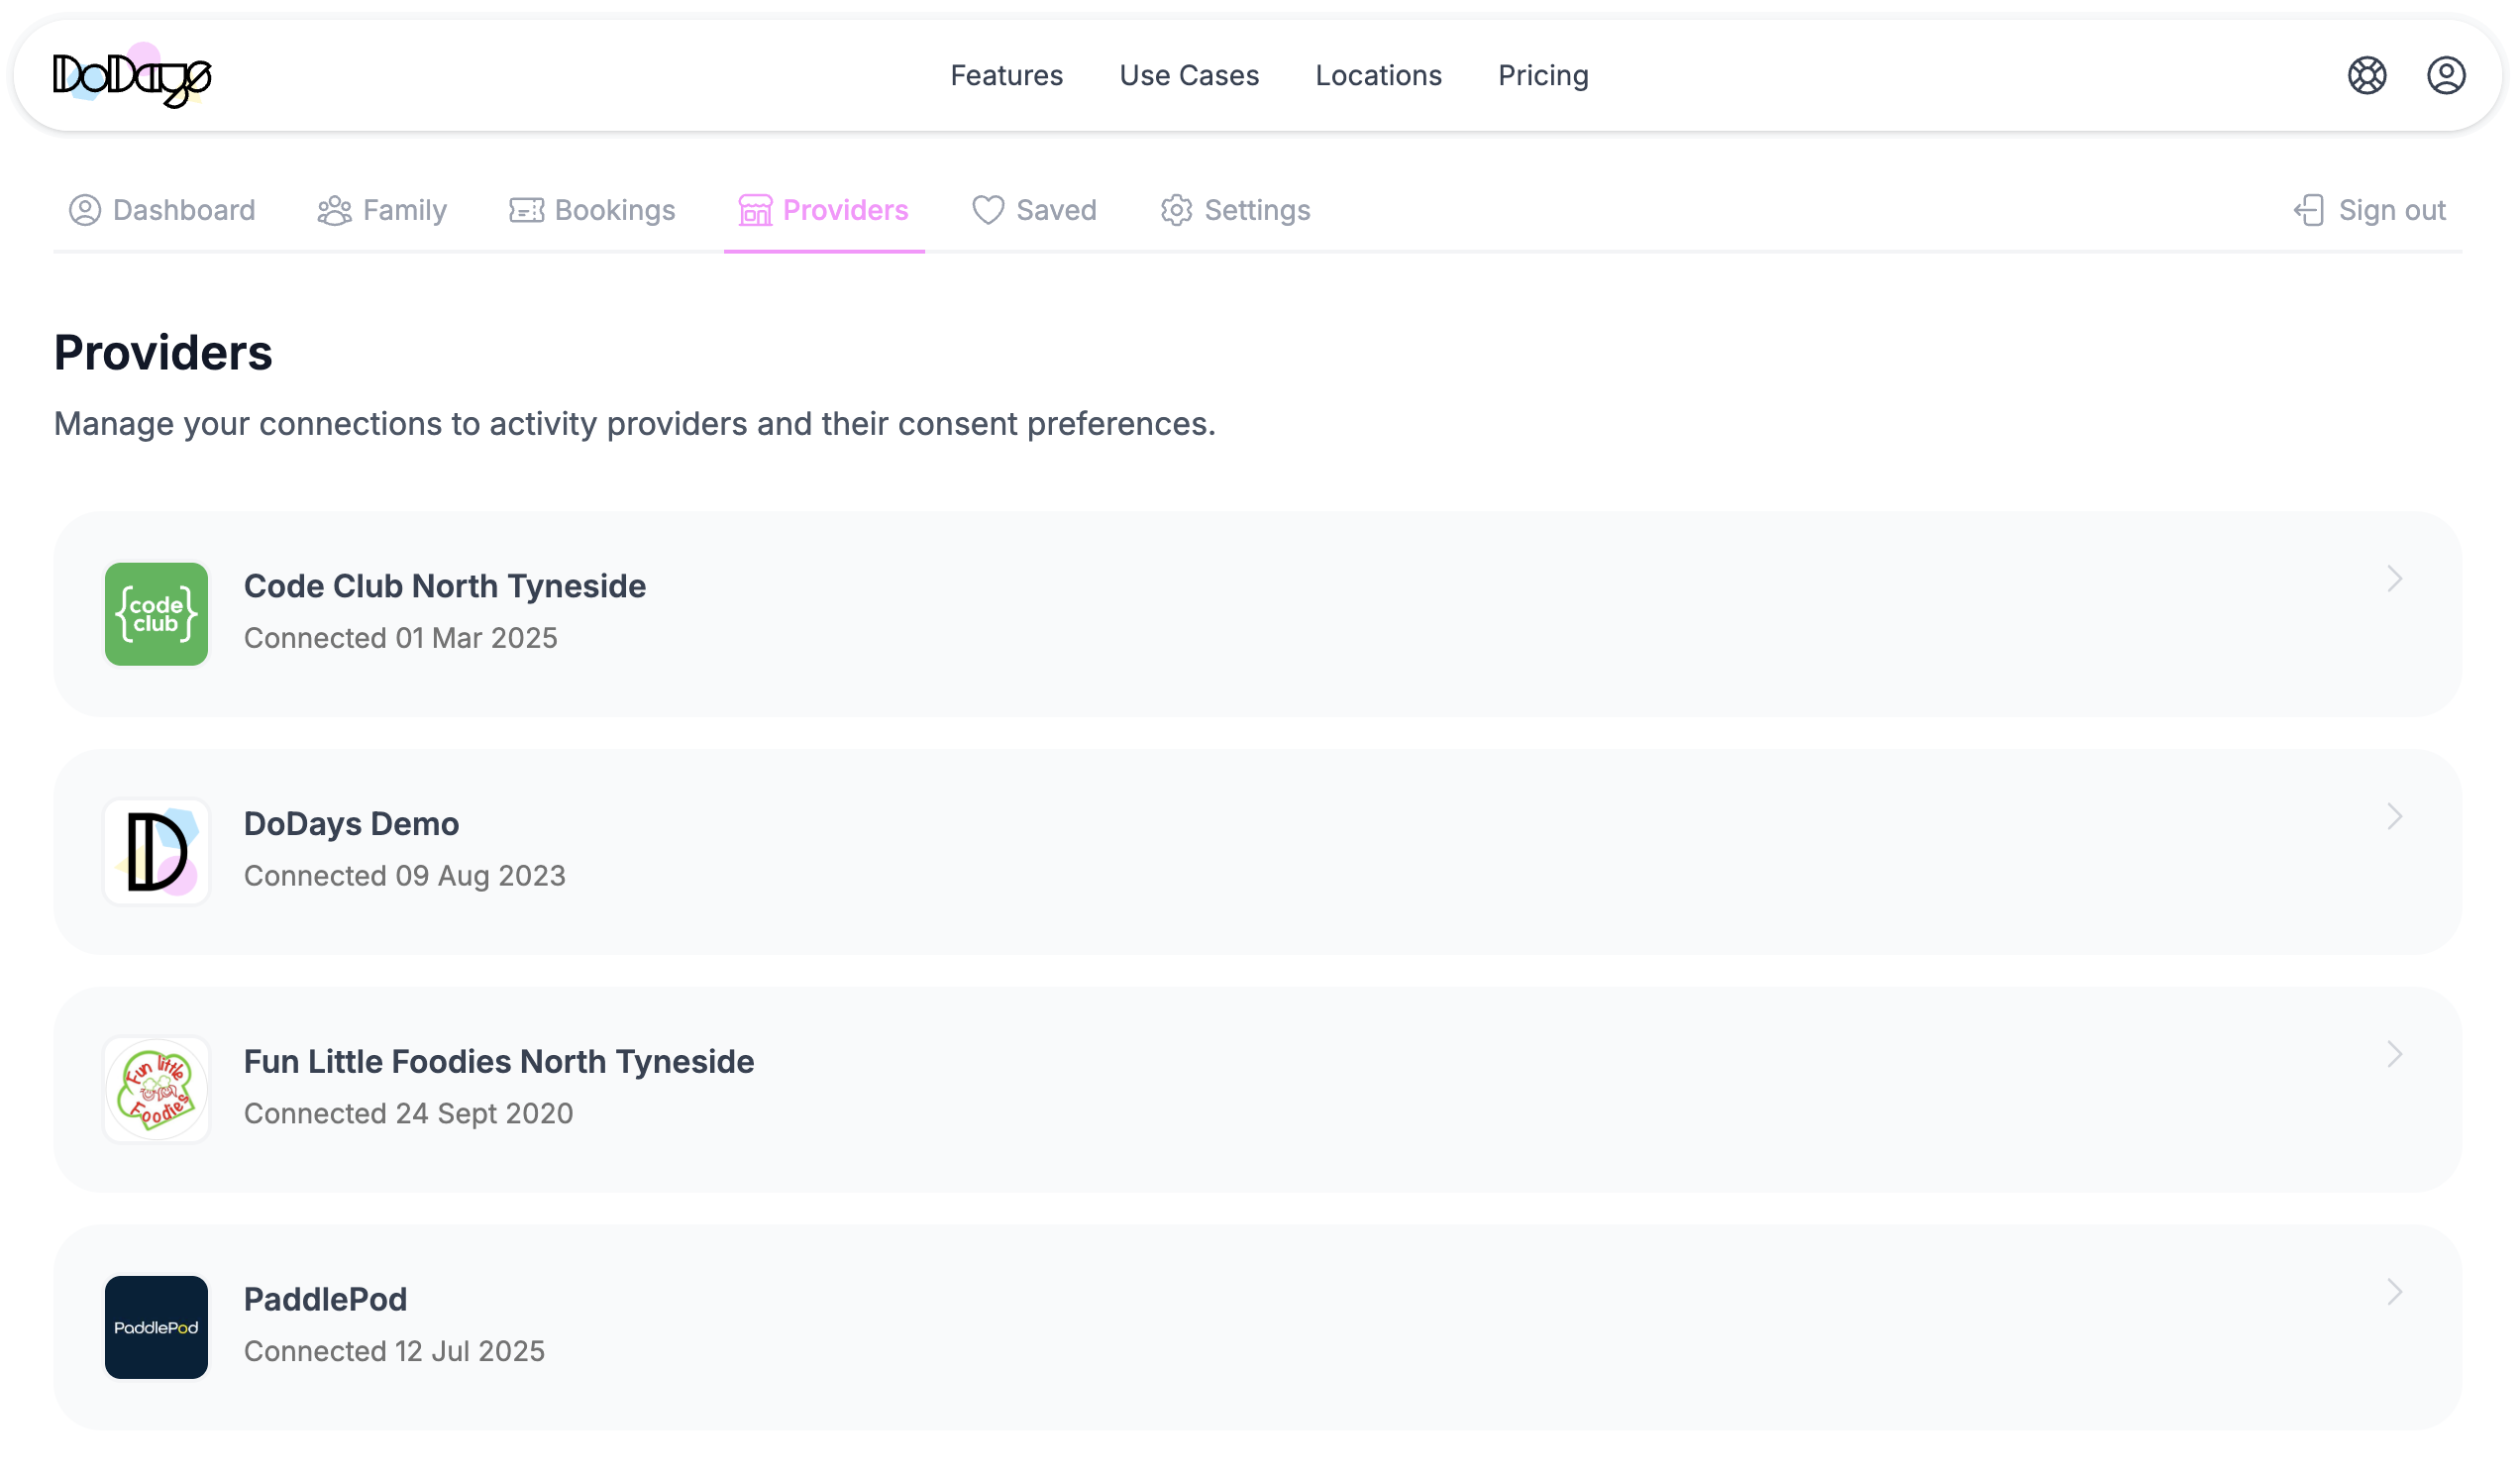Open Code Club North Tyneside provider
The height and width of the screenshot is (1478, 2520).
445,586
